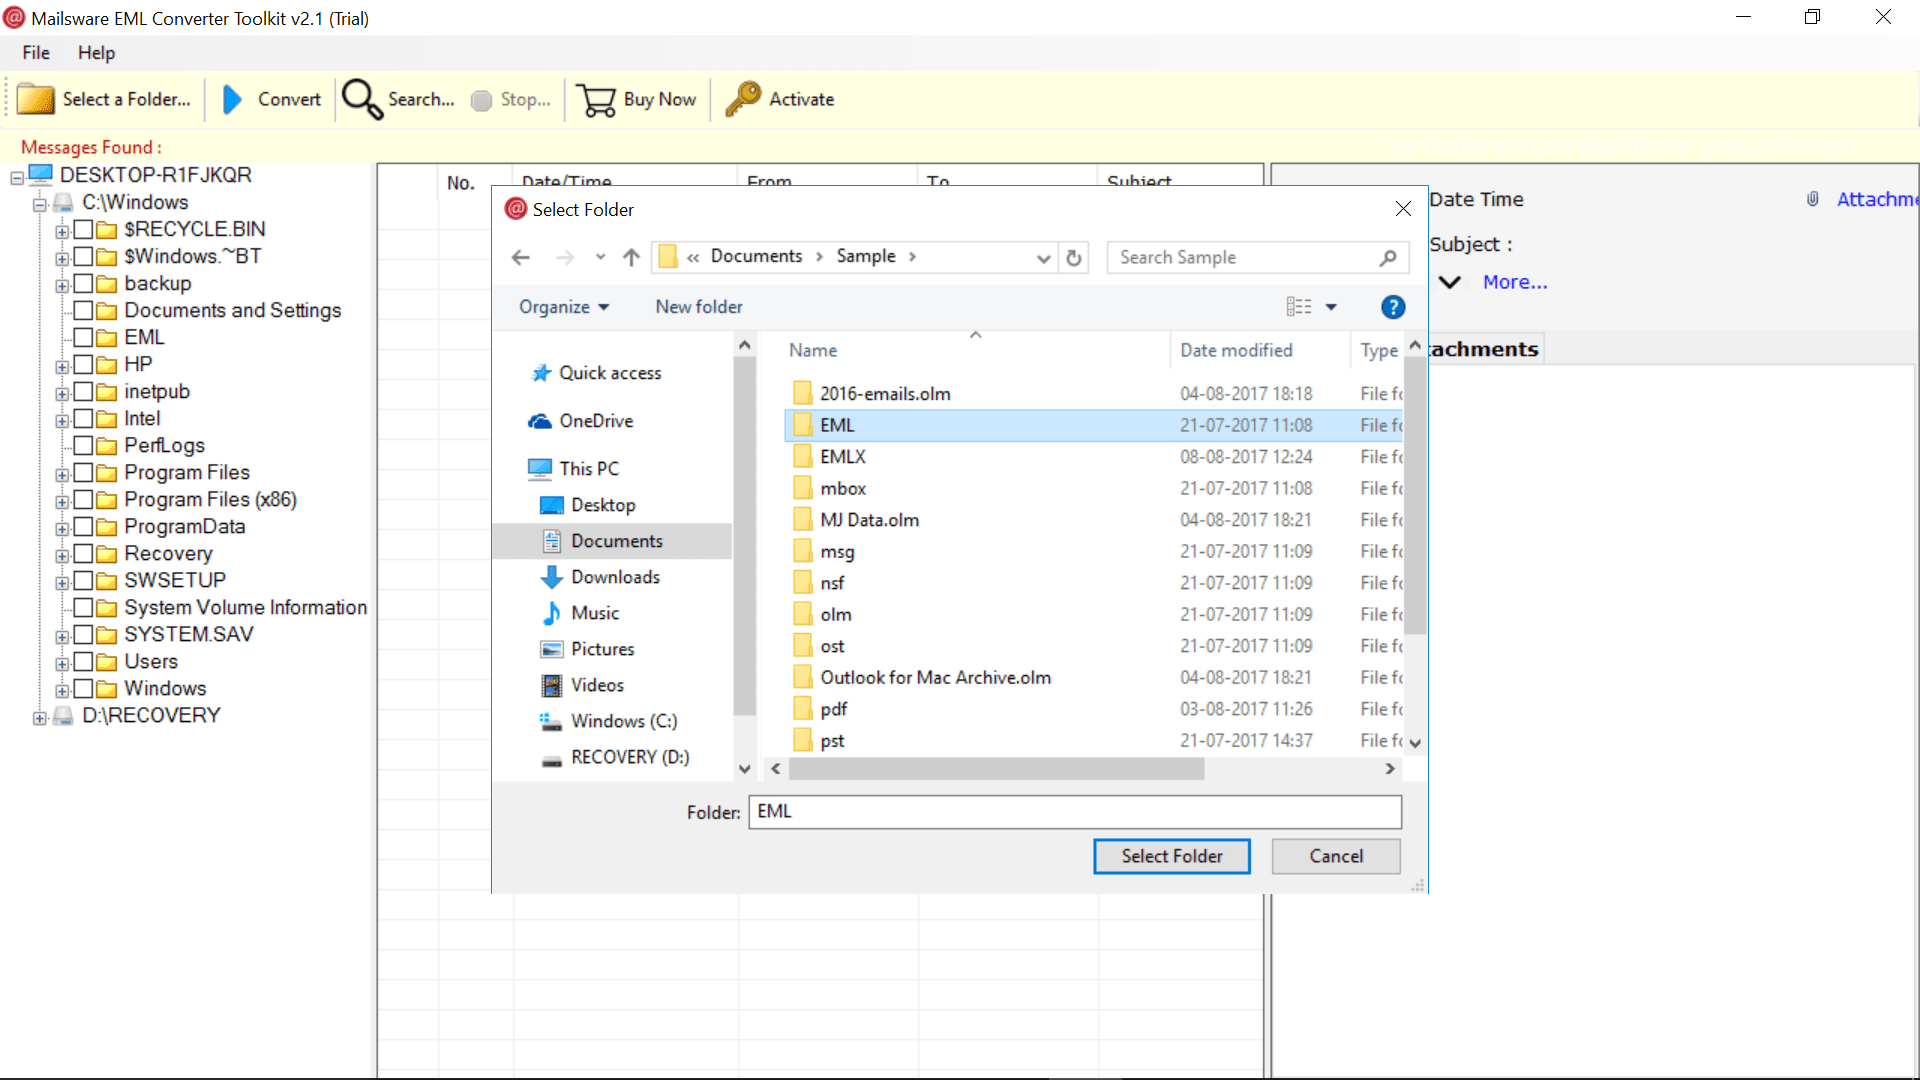Click the Activate key icon
Viewport: 1920px width, 1080px height.
point(743,99)
